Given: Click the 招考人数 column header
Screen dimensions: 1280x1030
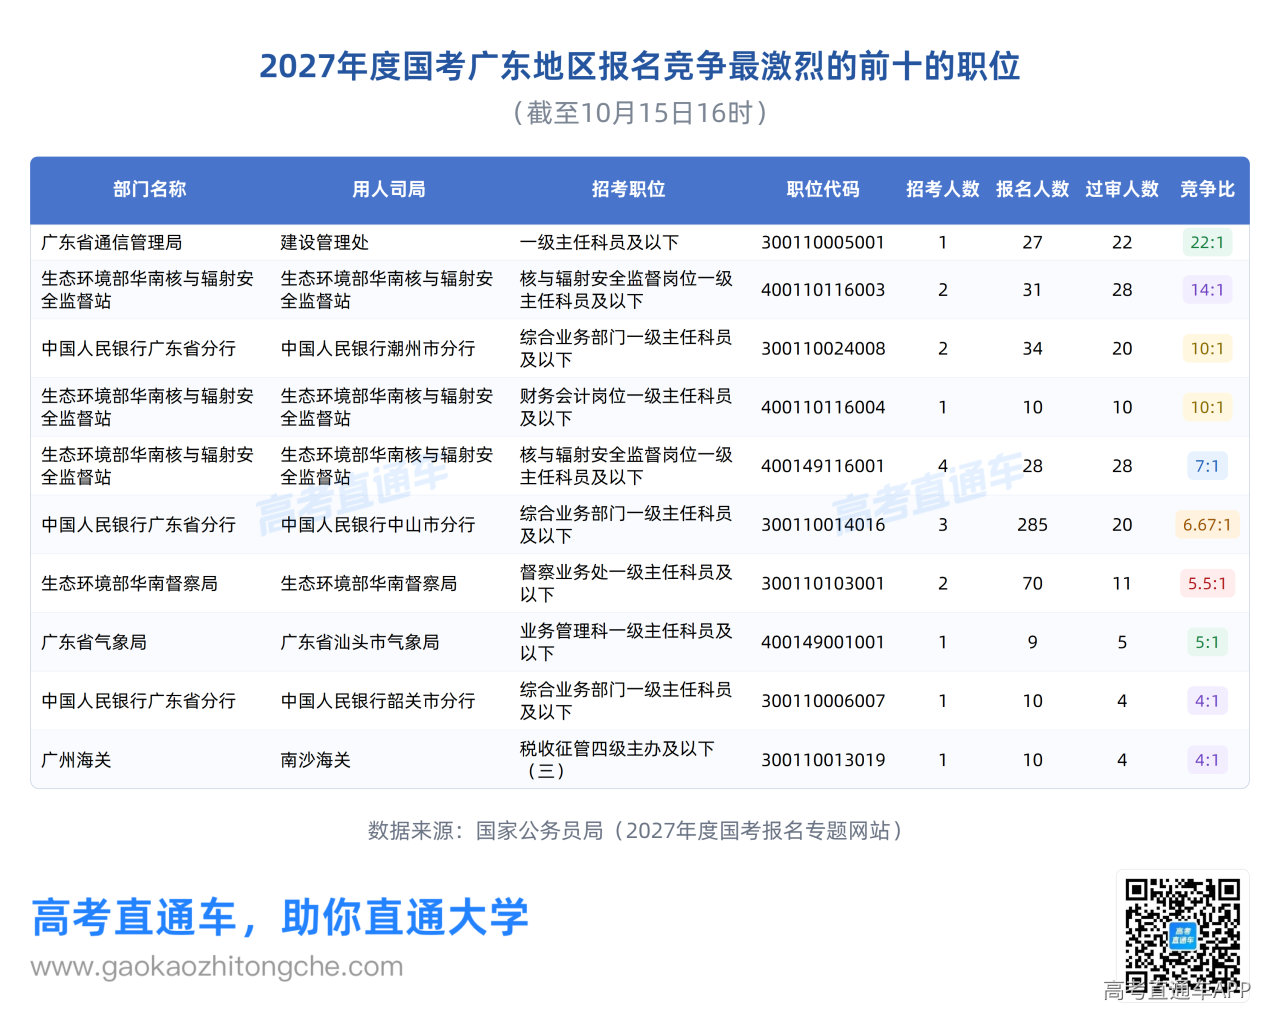Looking at the screenshot, I should 943,189.
